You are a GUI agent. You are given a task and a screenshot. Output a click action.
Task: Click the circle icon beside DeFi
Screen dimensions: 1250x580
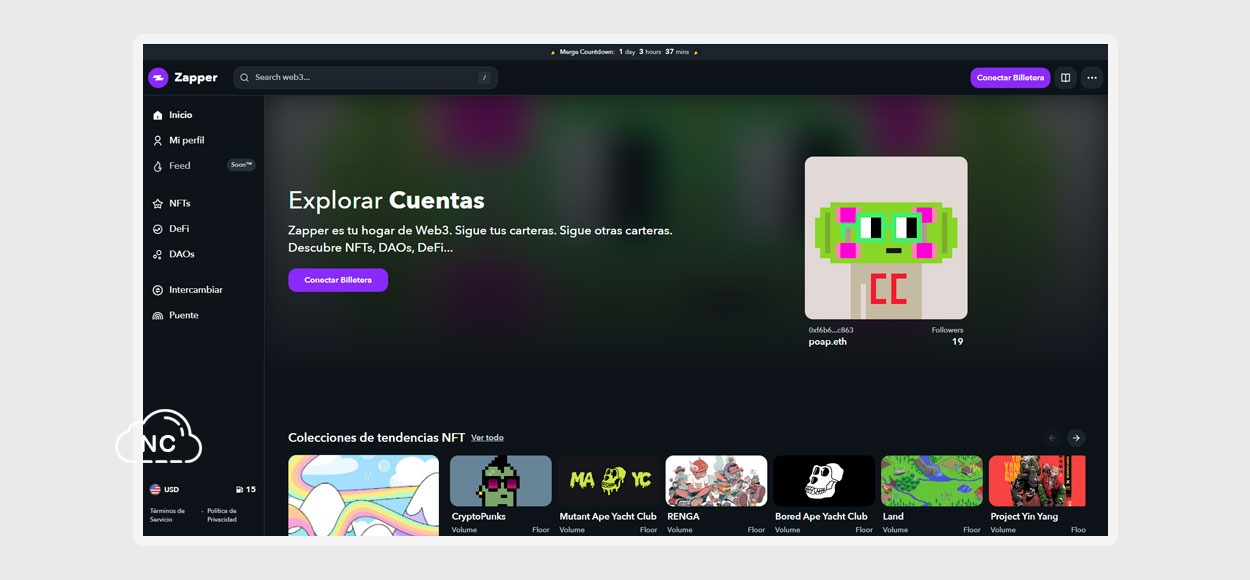[157, 229]
